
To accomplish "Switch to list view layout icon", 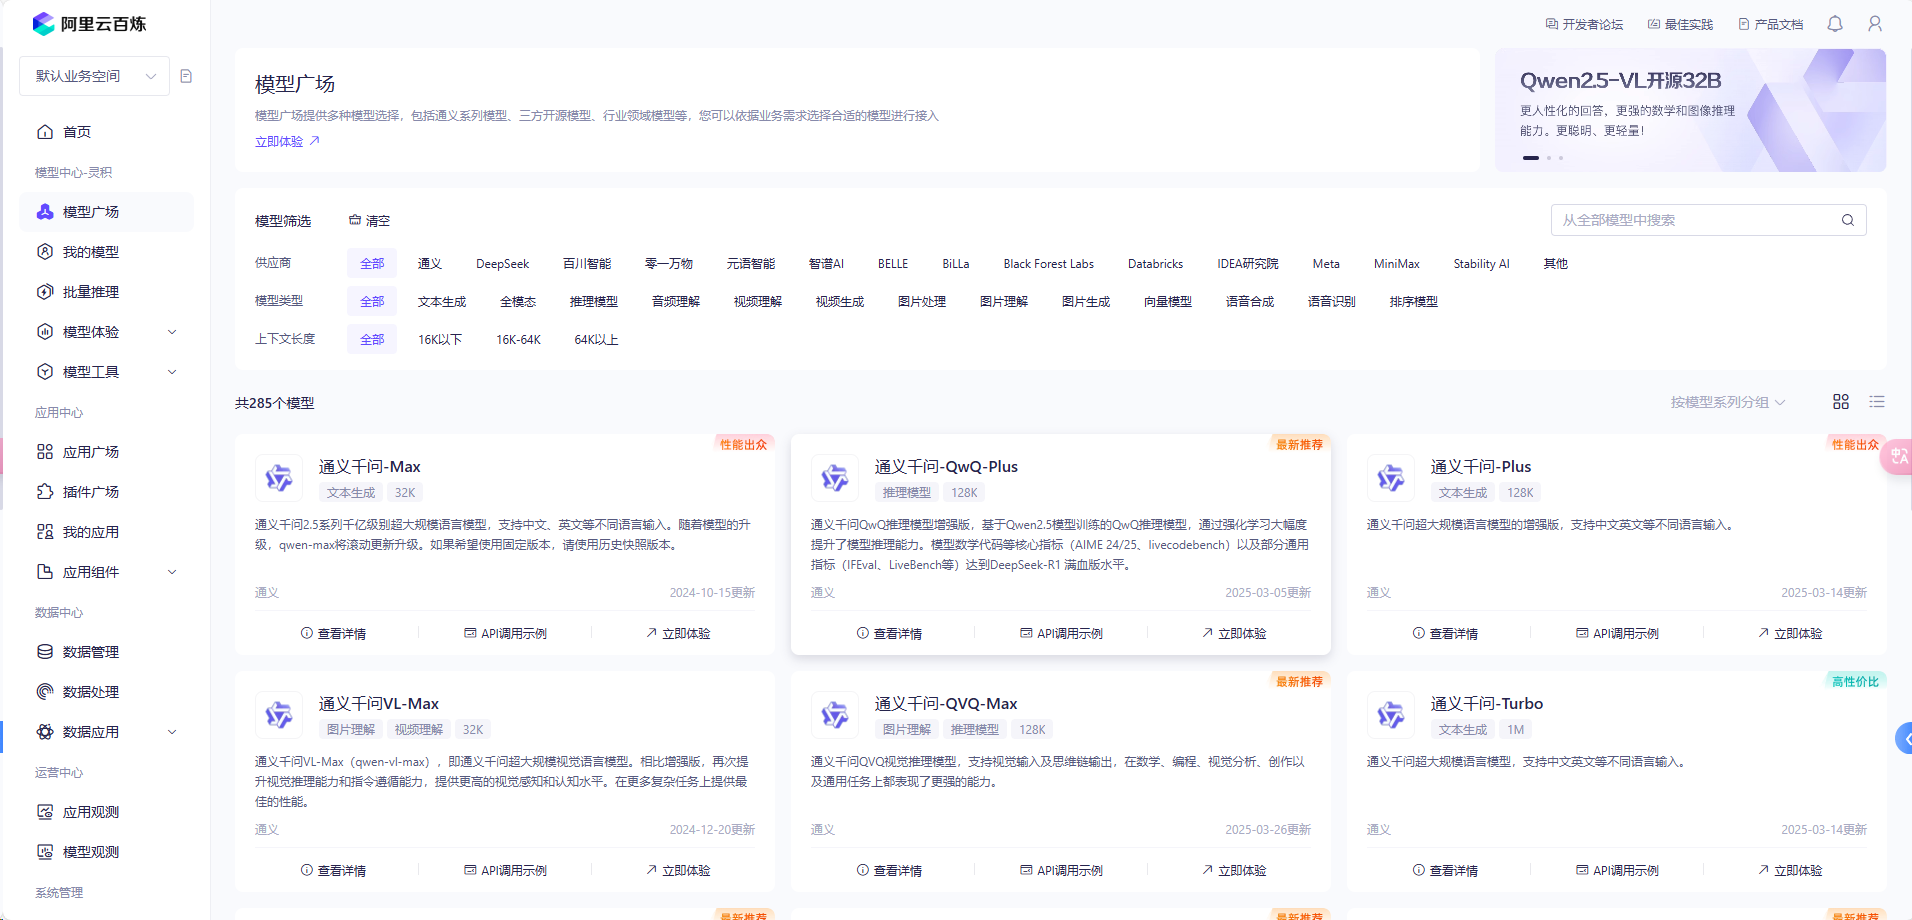I will 1877,402.
